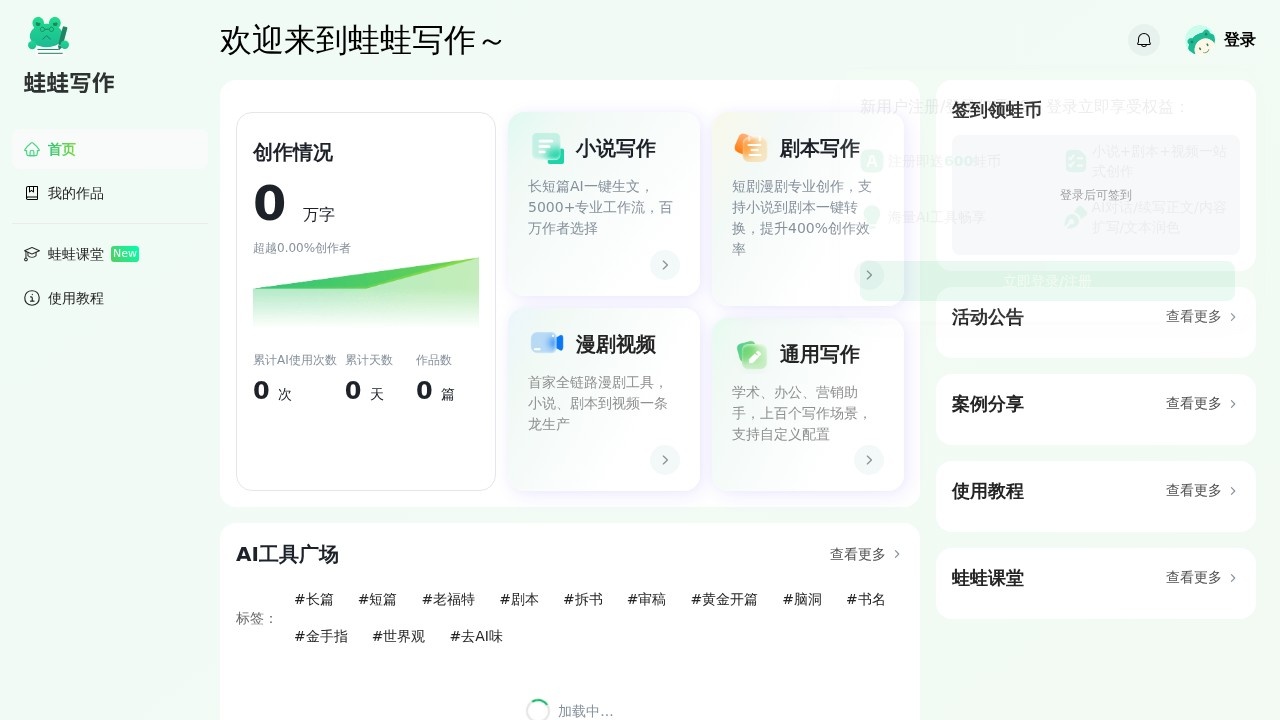Click the 登录后可签到 sign-in box
Screen dimensions: 1280x720
coord(1096,195)
